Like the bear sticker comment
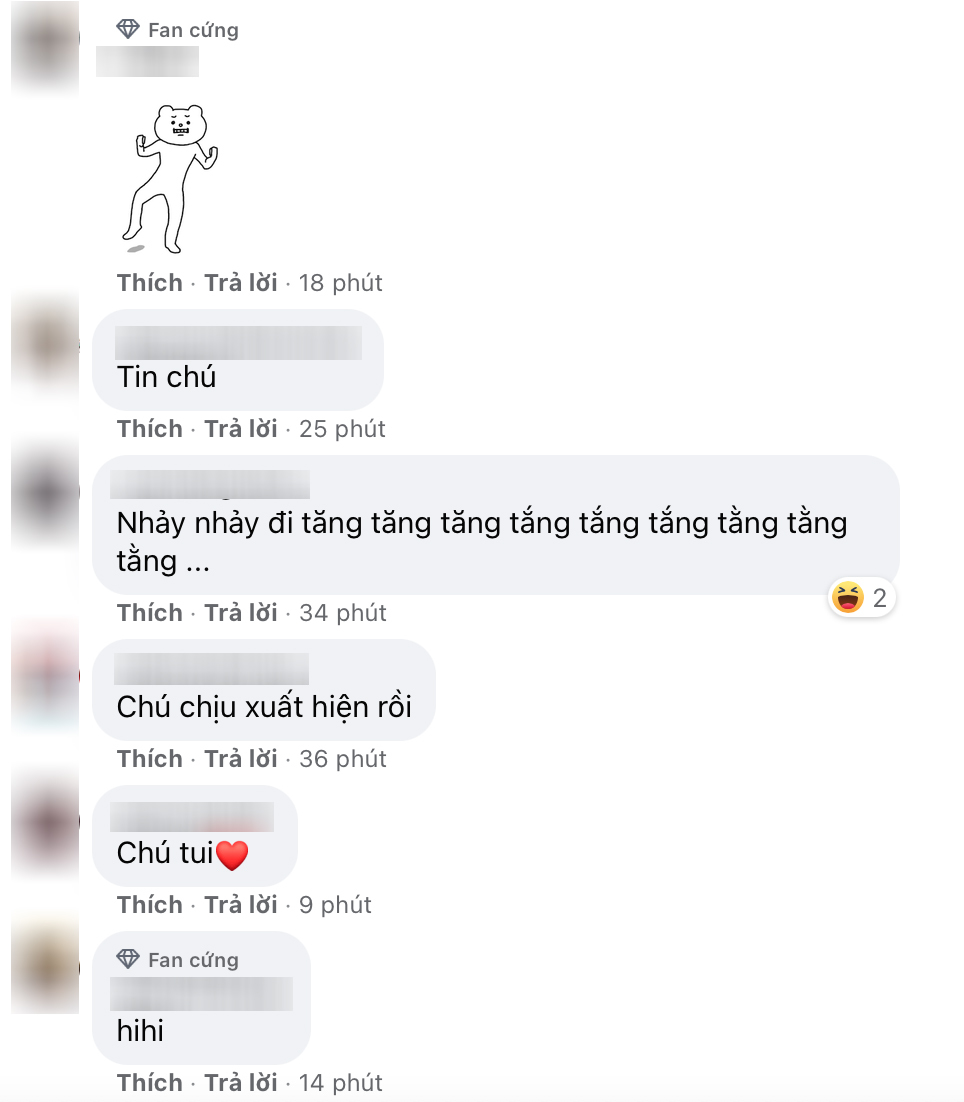 pos(150,283)
